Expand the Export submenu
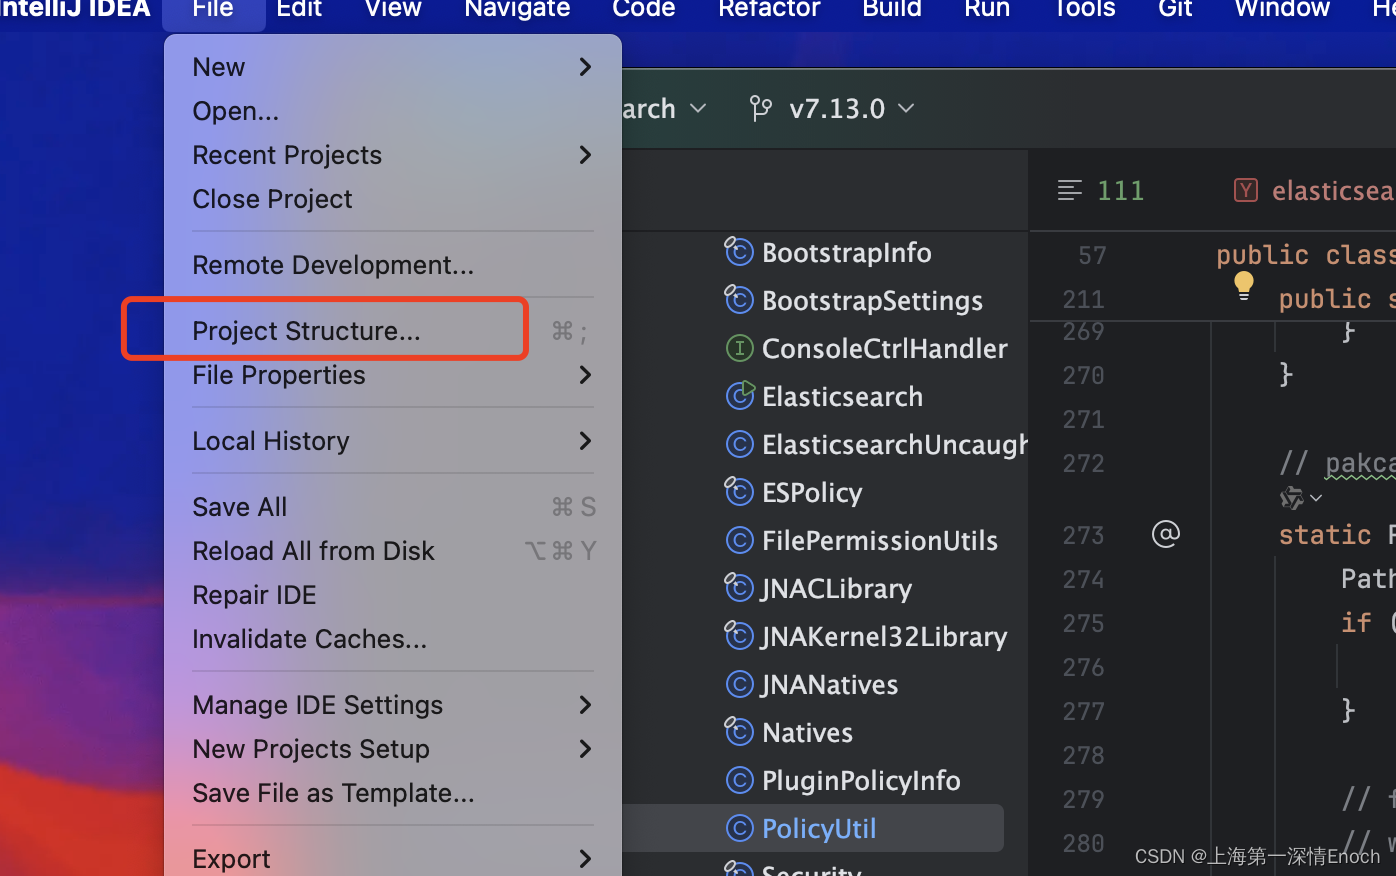1396x876 pixels. click(585, 858)
